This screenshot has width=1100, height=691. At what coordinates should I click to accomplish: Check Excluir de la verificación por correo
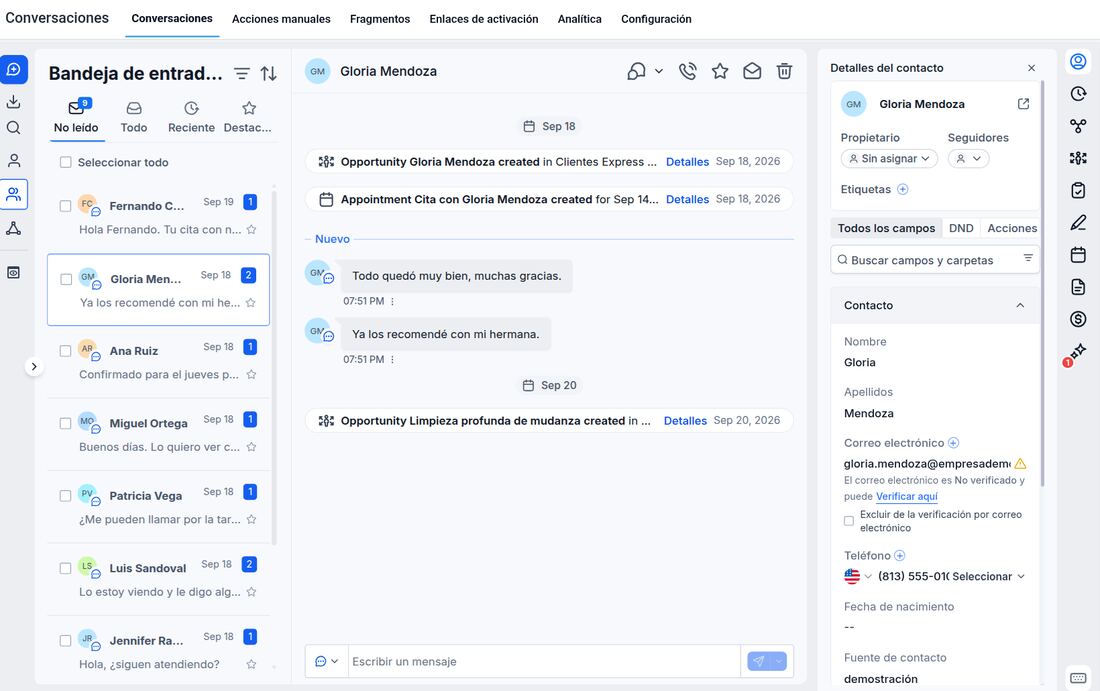point(849,521)
